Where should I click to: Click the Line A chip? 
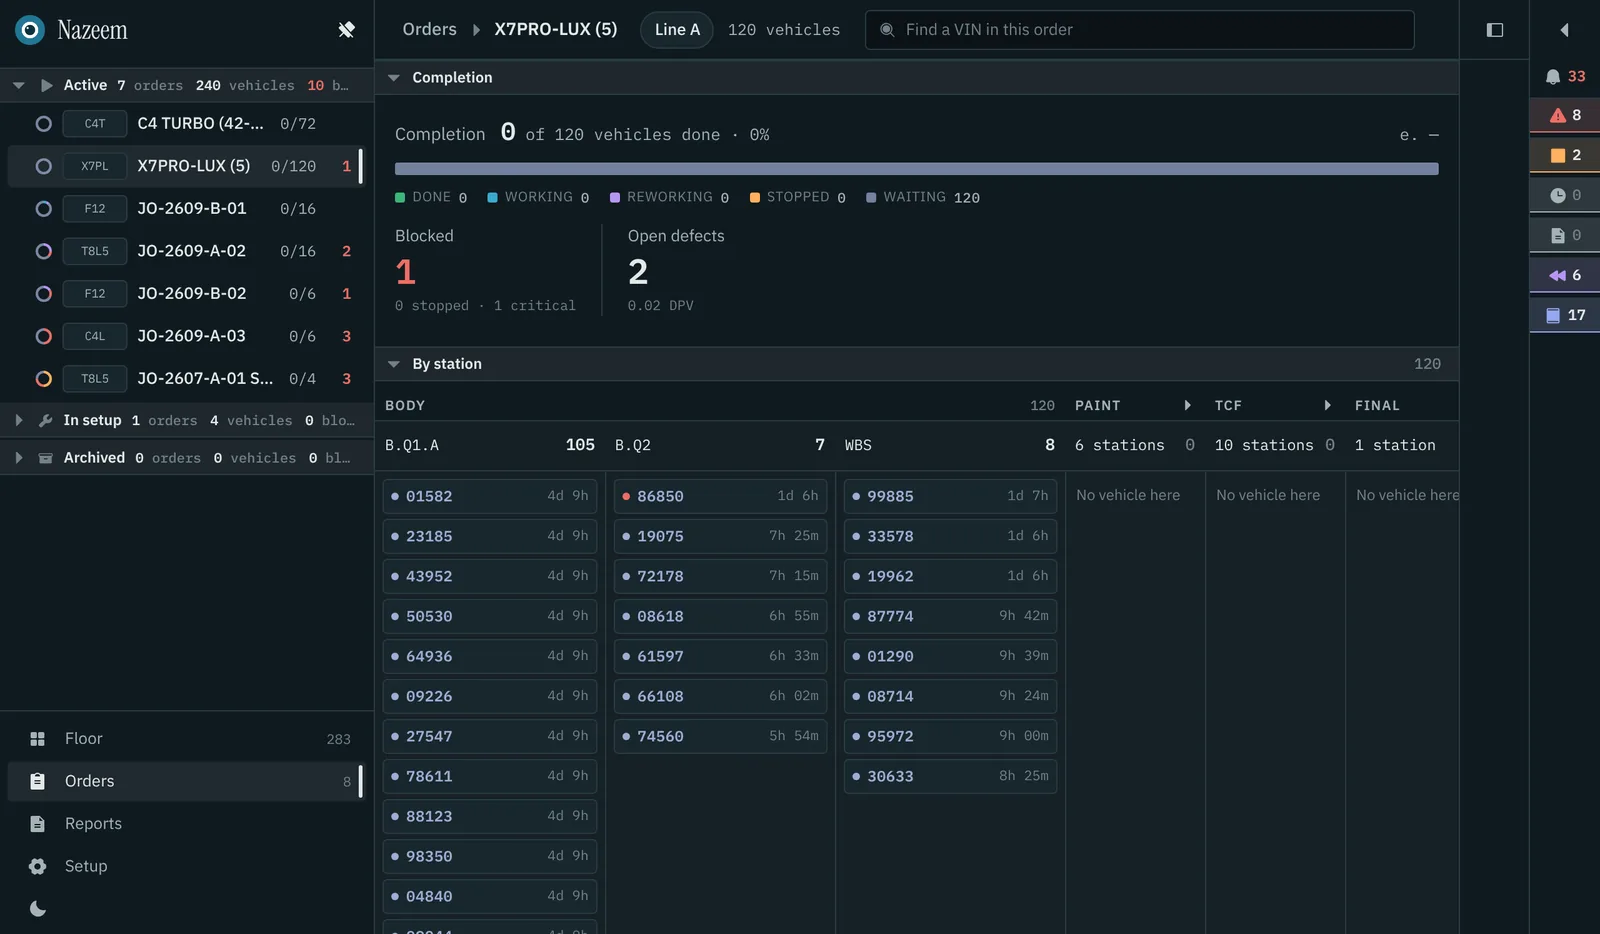[677, 29]
